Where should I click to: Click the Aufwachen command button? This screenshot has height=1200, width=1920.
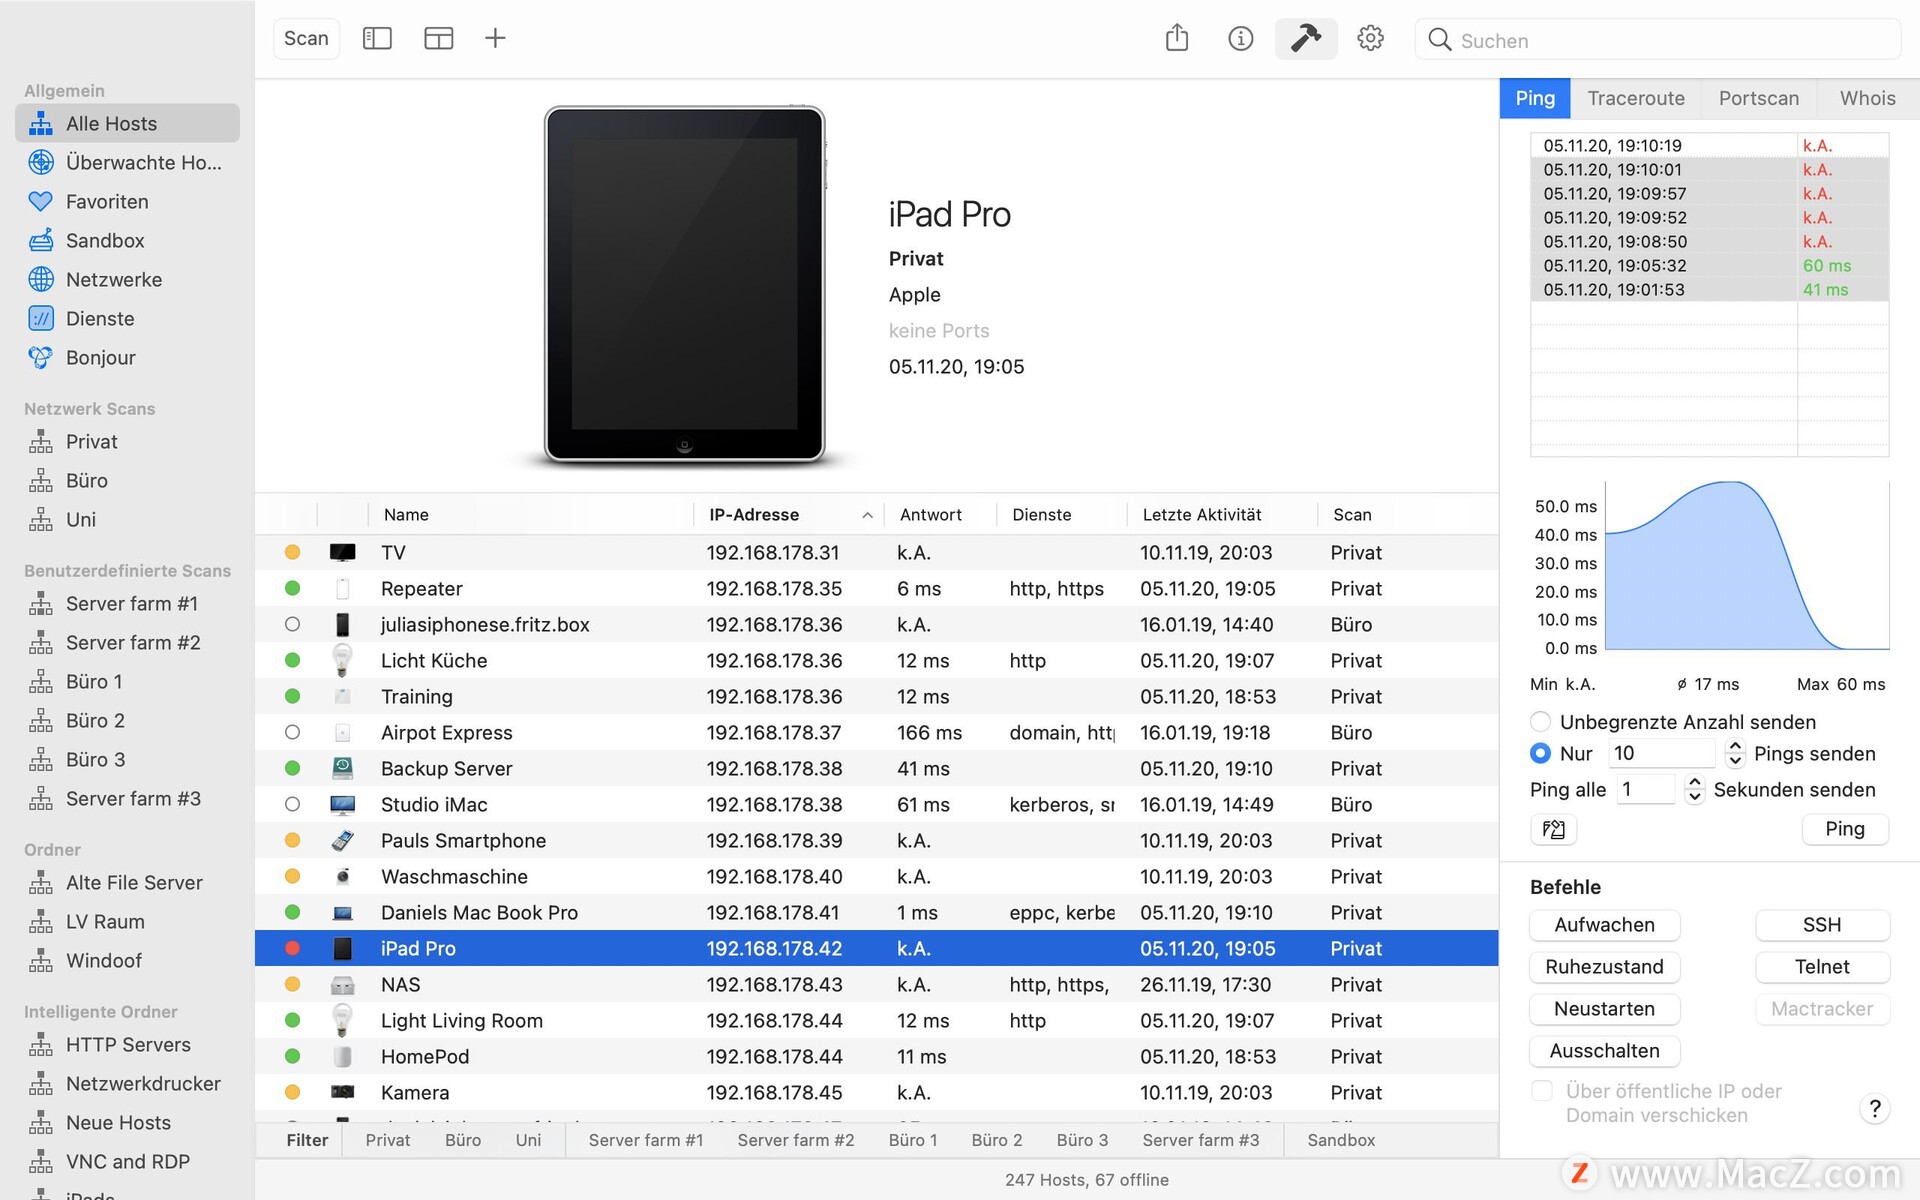[x=1604, y=925]
